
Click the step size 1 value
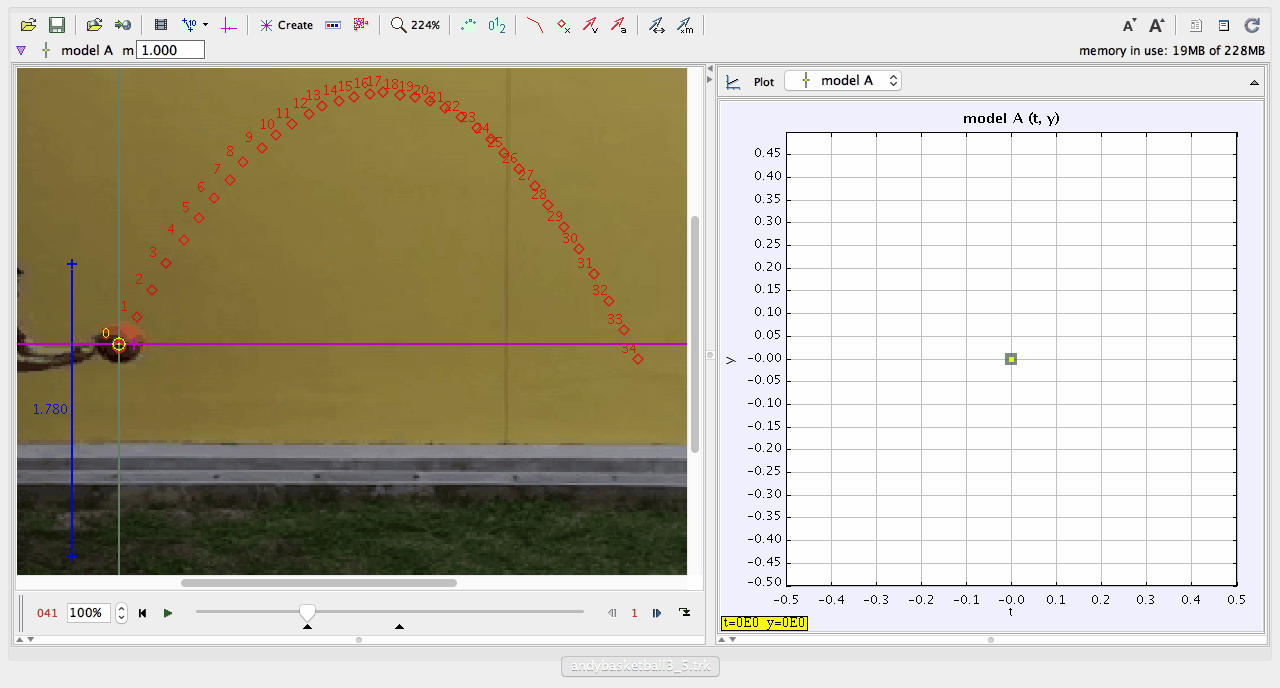634,613
